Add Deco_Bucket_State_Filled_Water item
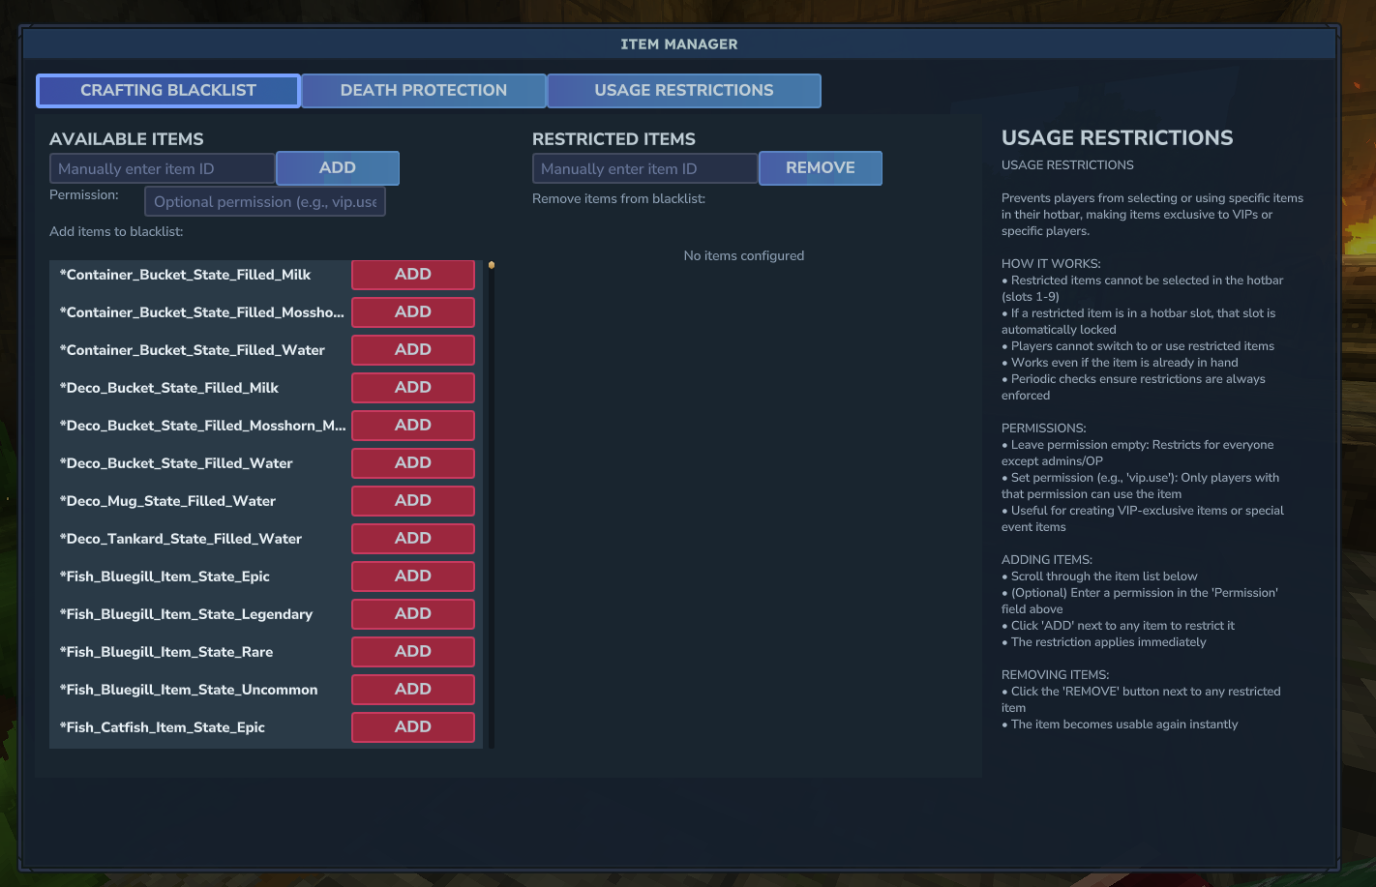This screenshot has height=887, width=1376. [413, 463]
